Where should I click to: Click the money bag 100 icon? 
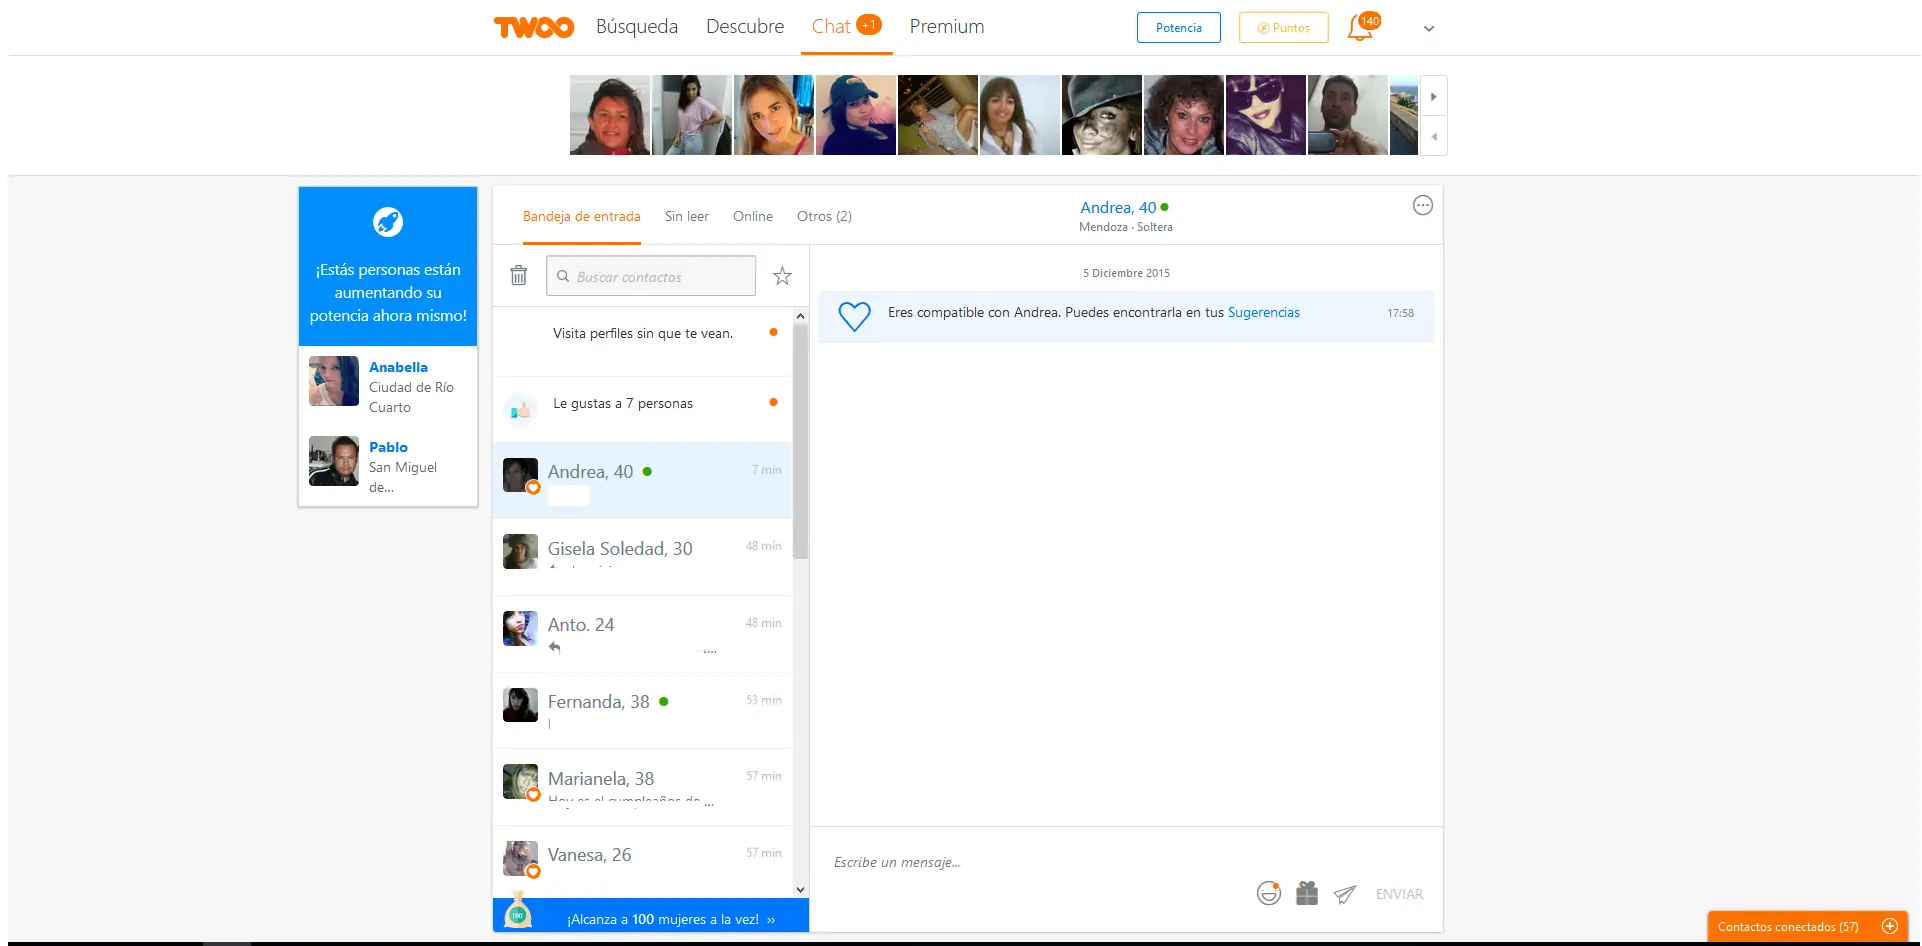[x=518, y=911]
